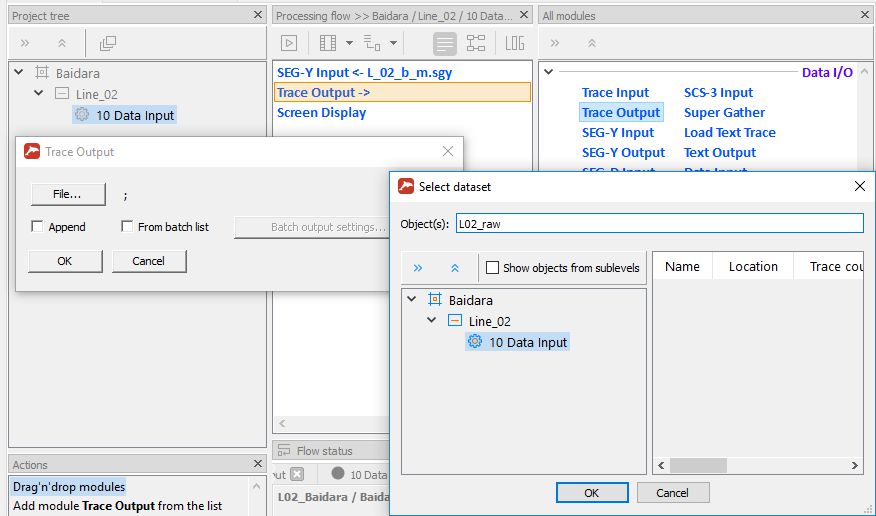Screen dimensions: 876x516
Task: Collapse all in Select dataset dialog
Action: (x=455, y=268)
